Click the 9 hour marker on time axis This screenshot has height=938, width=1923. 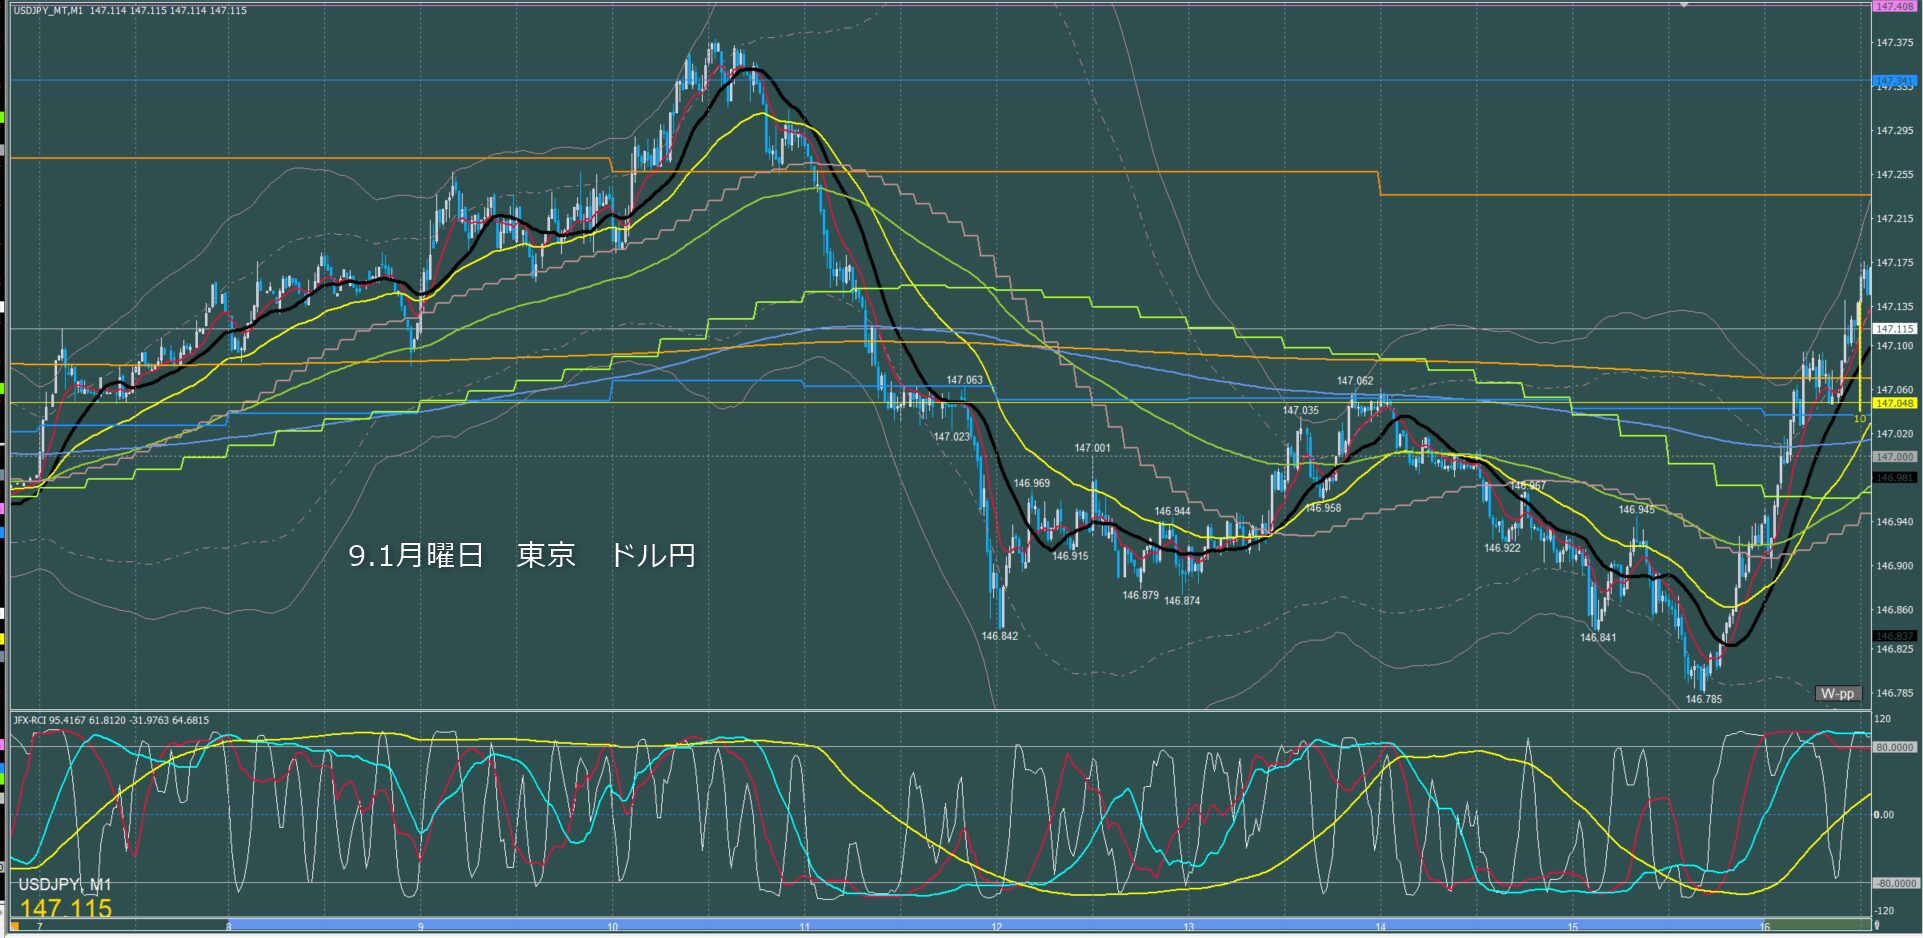420,927
